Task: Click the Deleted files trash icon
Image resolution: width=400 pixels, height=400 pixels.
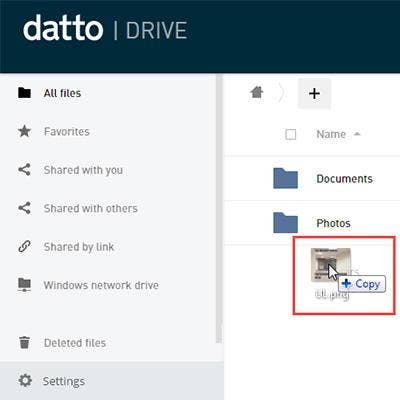Action: point(24,342)
